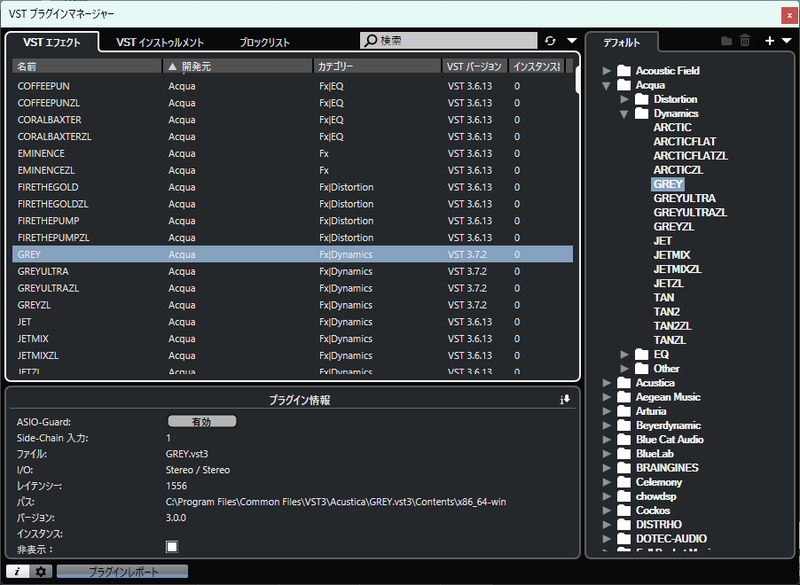Click the GREY.vst3 file name value
The height and width of the screenshot is (585, 800).
tap(187, 454)
